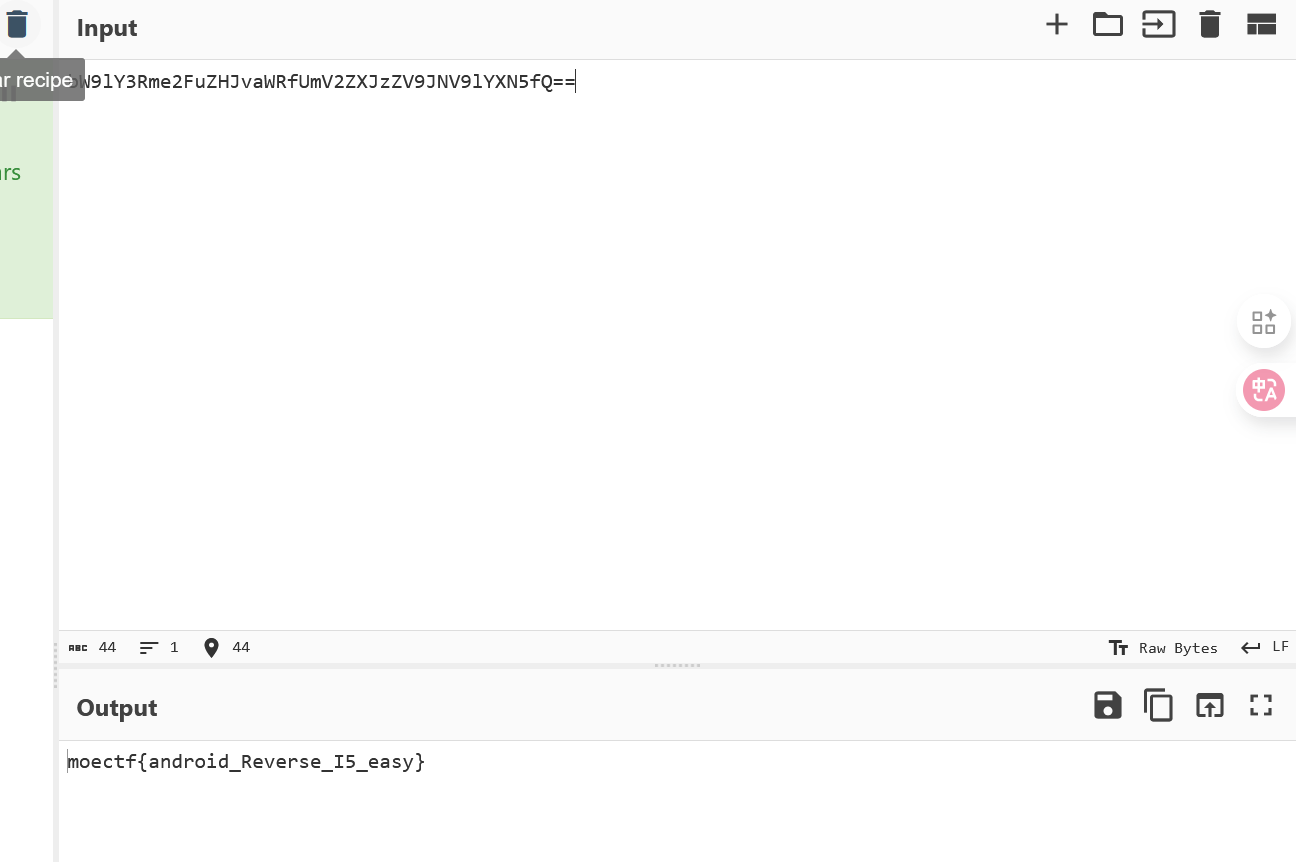Reset the pane layout
The height and width of the screenshot is (862, 1296).
(1261, 25)
